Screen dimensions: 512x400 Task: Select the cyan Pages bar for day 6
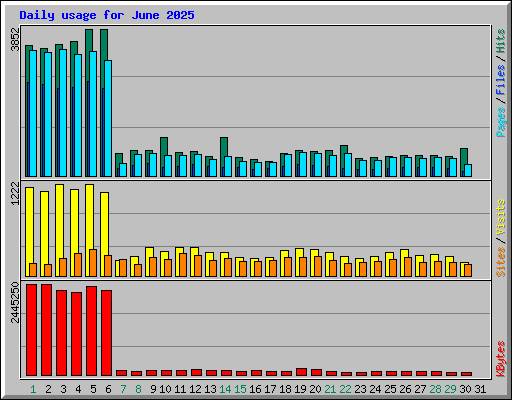[108, 118]
